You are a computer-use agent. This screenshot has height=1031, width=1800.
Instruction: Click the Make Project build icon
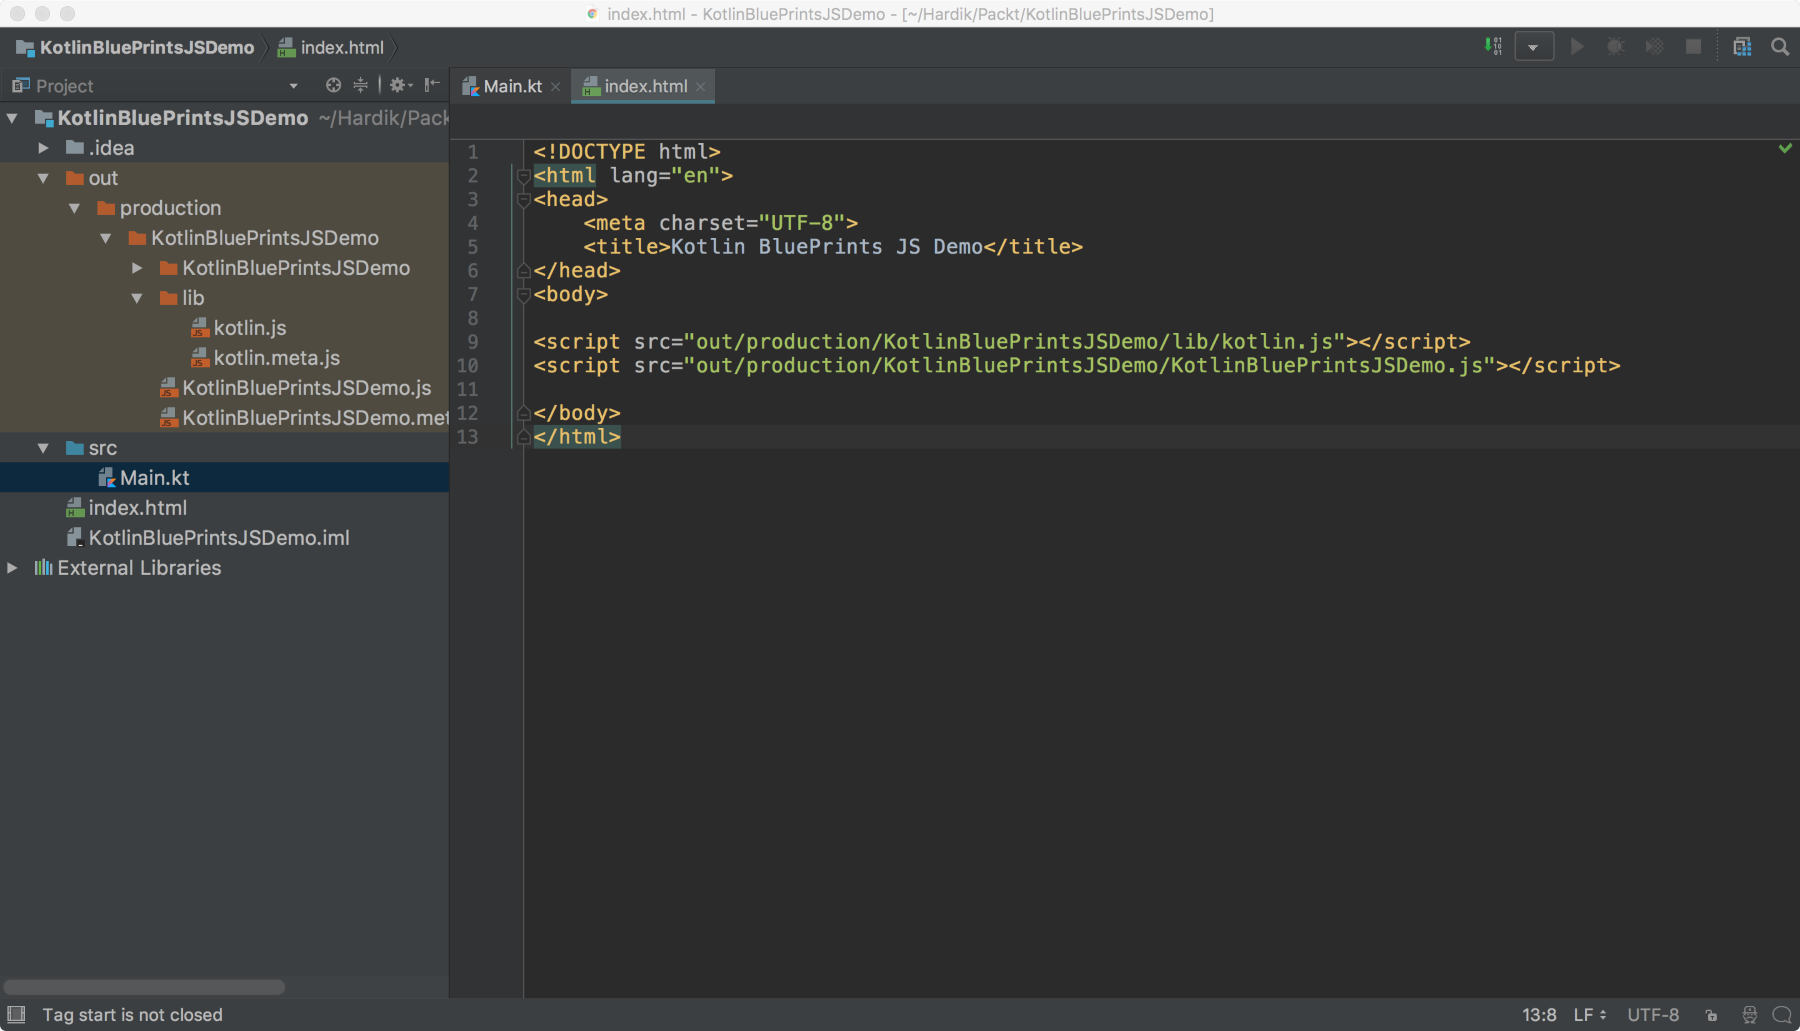(1492, 46)
